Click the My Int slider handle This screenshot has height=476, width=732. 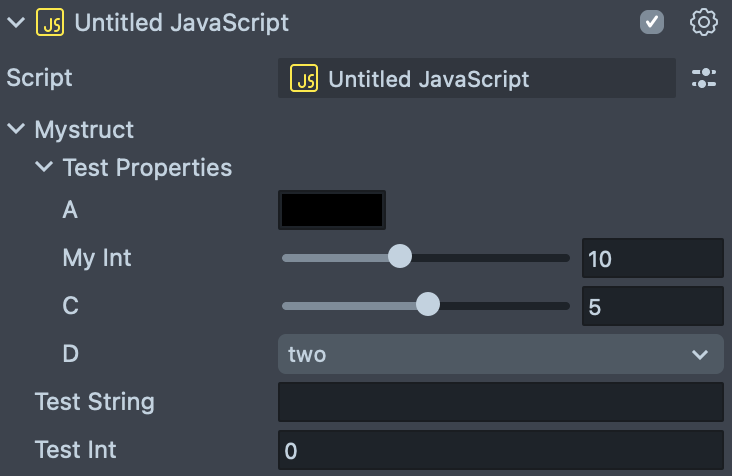click(399, 257)
